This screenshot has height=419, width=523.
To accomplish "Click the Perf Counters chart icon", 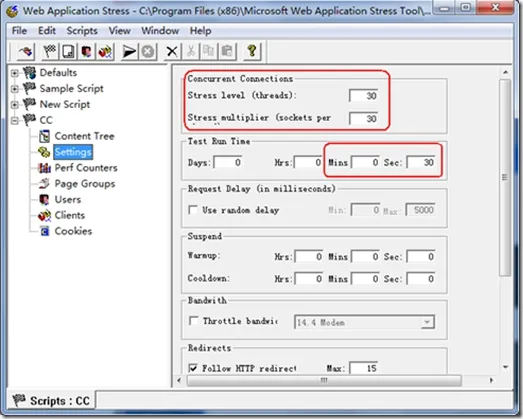I will [44, 168].
